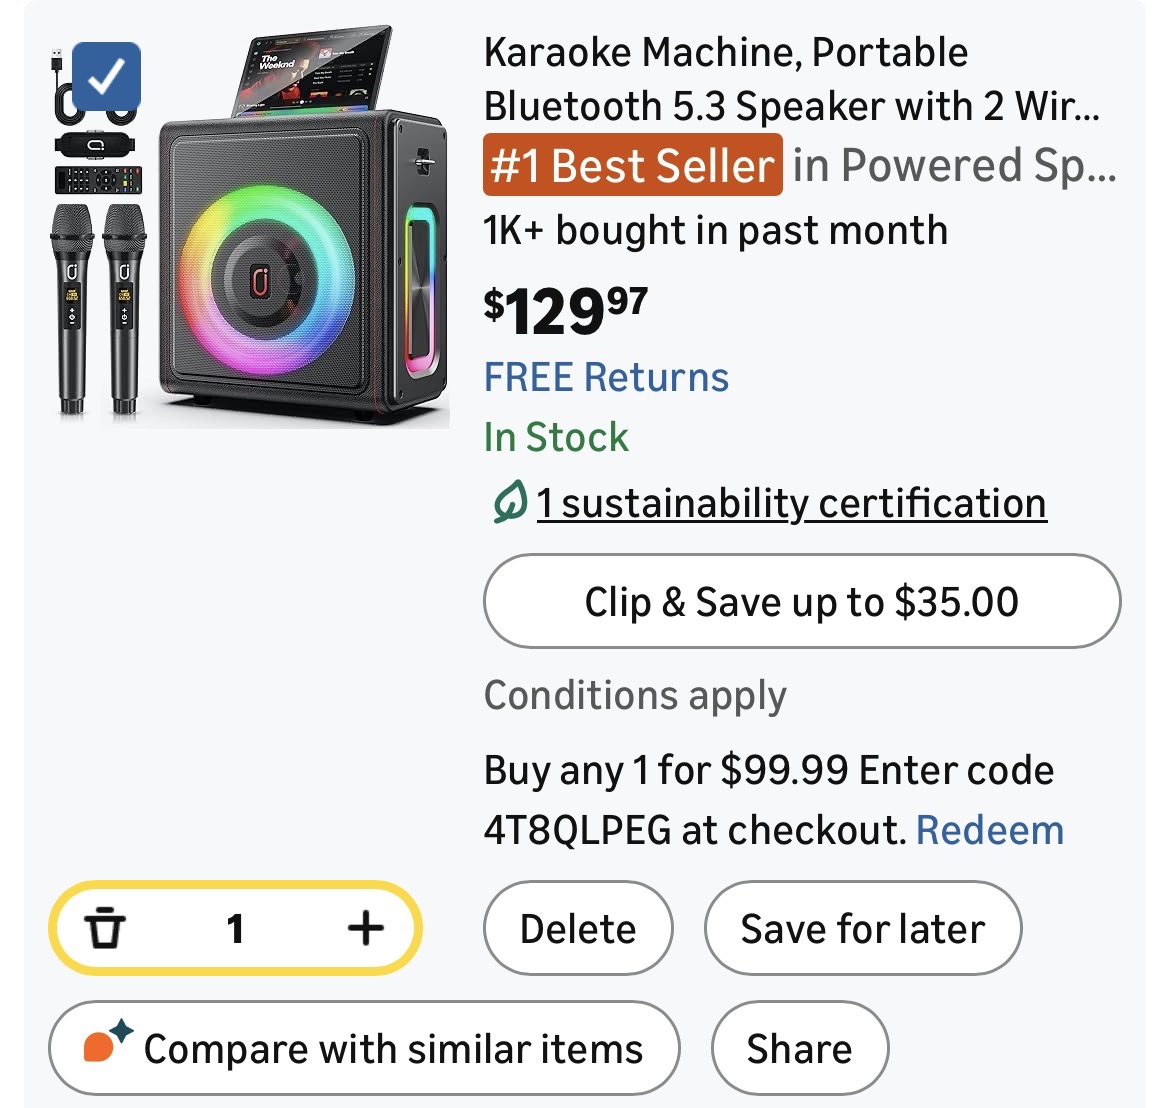The width and height of the screenshot is (1170, 1108).
Task: Click the quantity value 1
Action: pos(235,928)
